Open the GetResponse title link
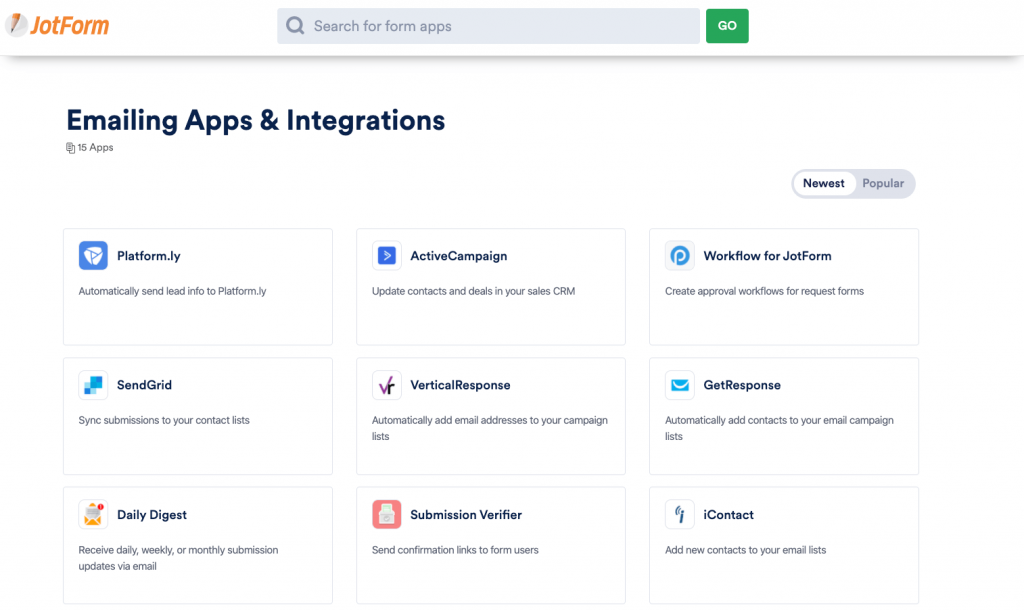 742,385
